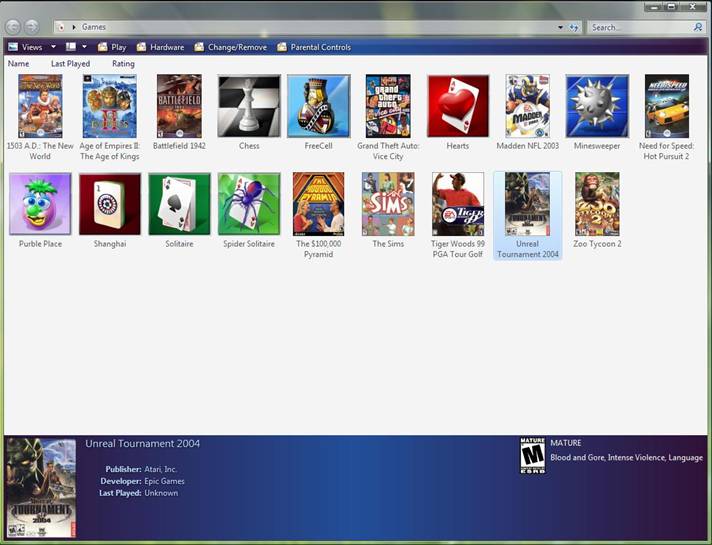Select the Solitaire game icon

pyautogui.click(x=179, y=204)
